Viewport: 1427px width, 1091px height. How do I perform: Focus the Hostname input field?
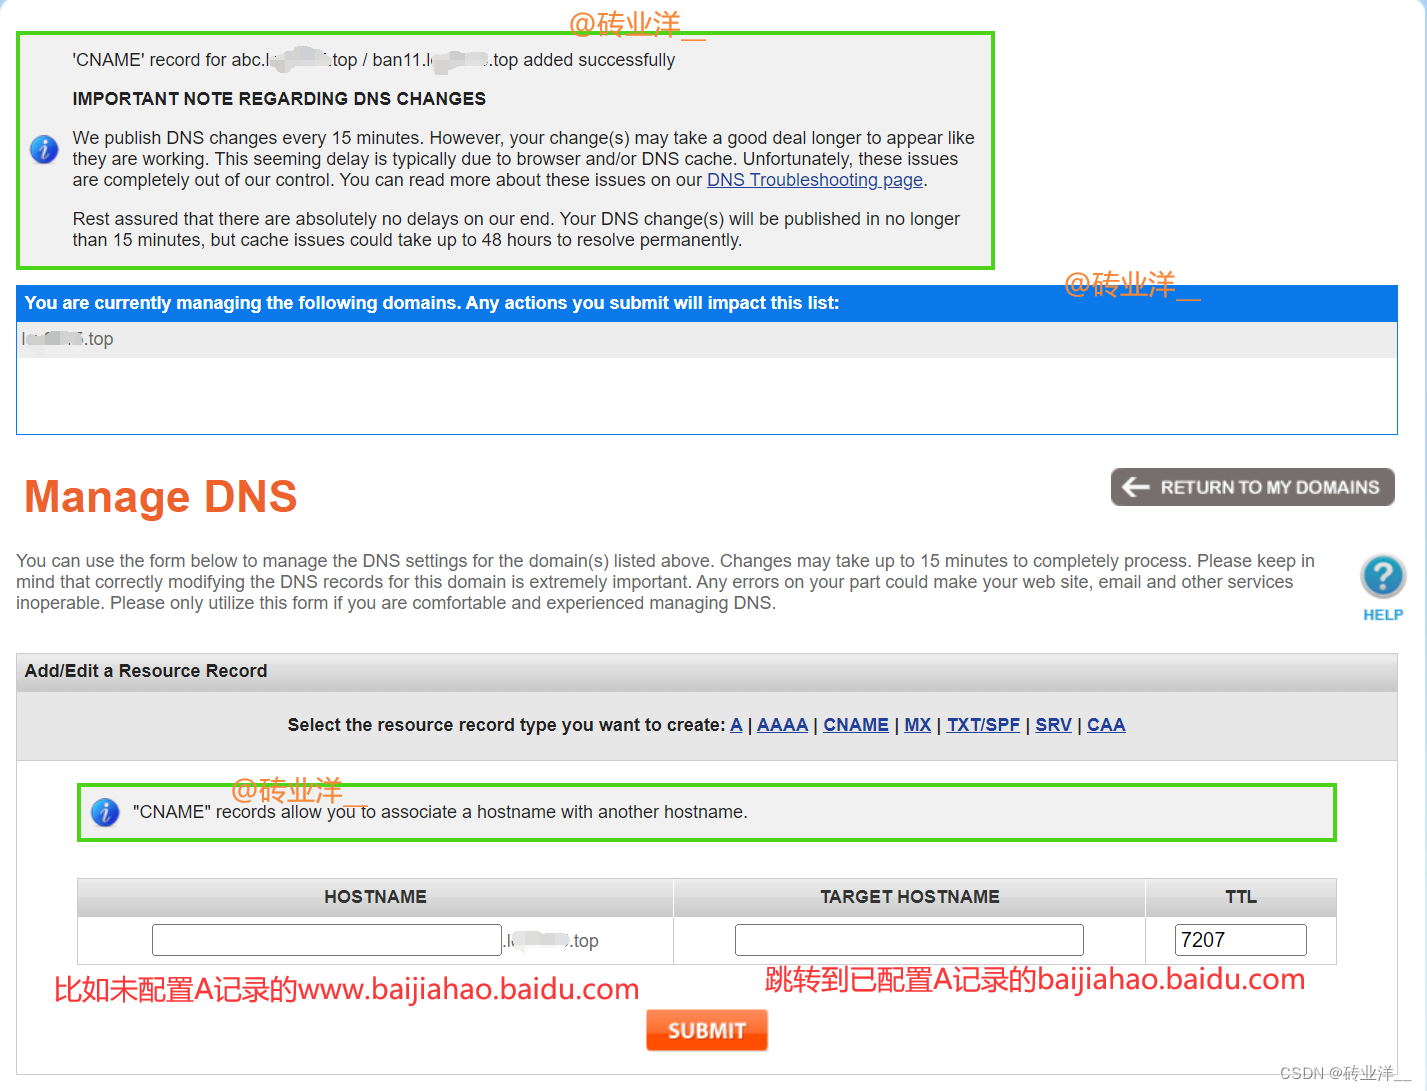click(x=327, y=940)
